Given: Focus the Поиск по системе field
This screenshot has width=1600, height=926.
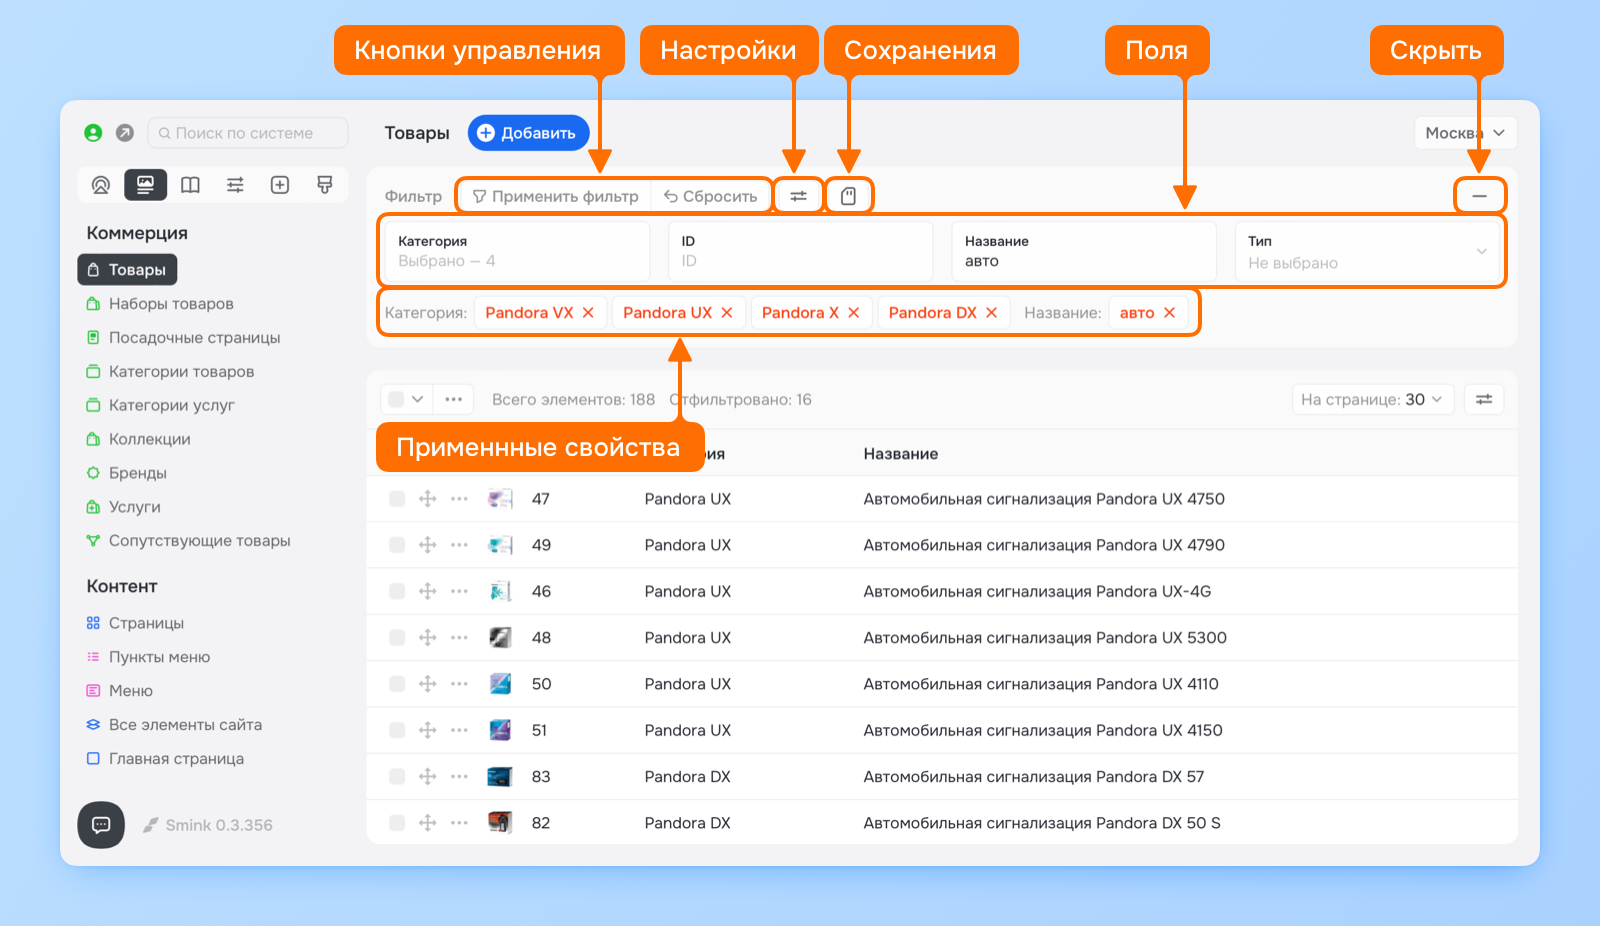Looking at the screenshot, I should 248,133.
